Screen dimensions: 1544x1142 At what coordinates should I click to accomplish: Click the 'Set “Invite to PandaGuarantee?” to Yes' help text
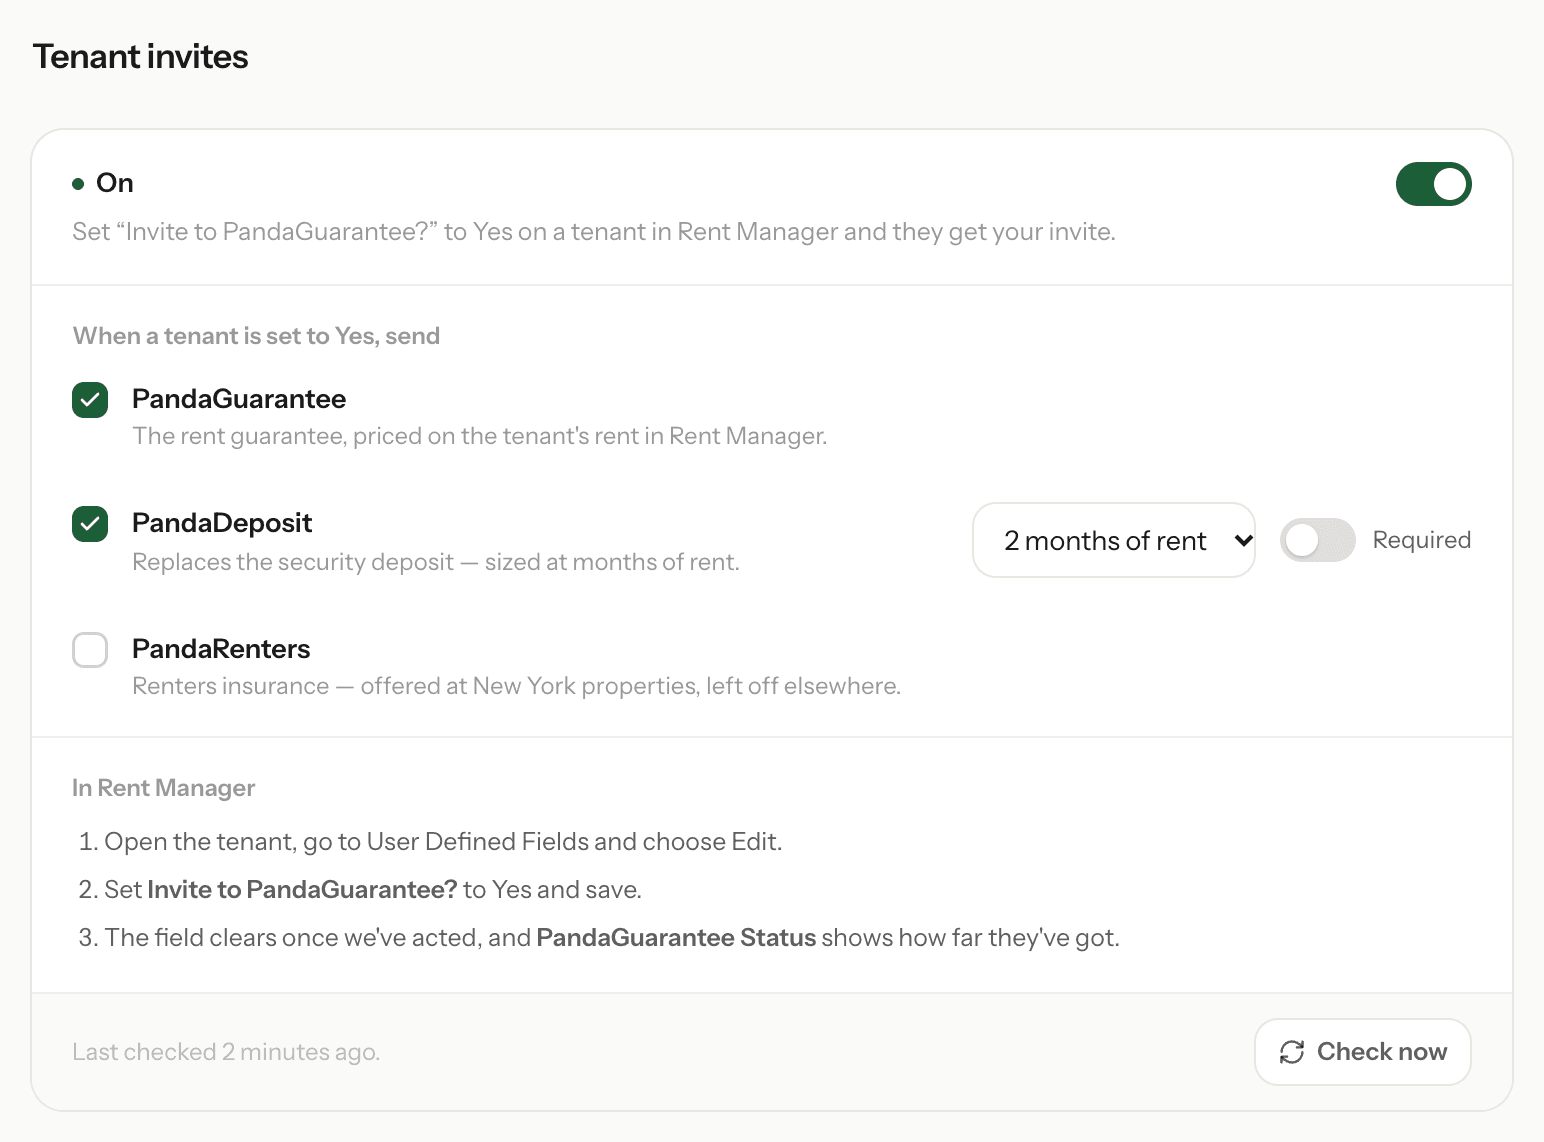[594, 232]
